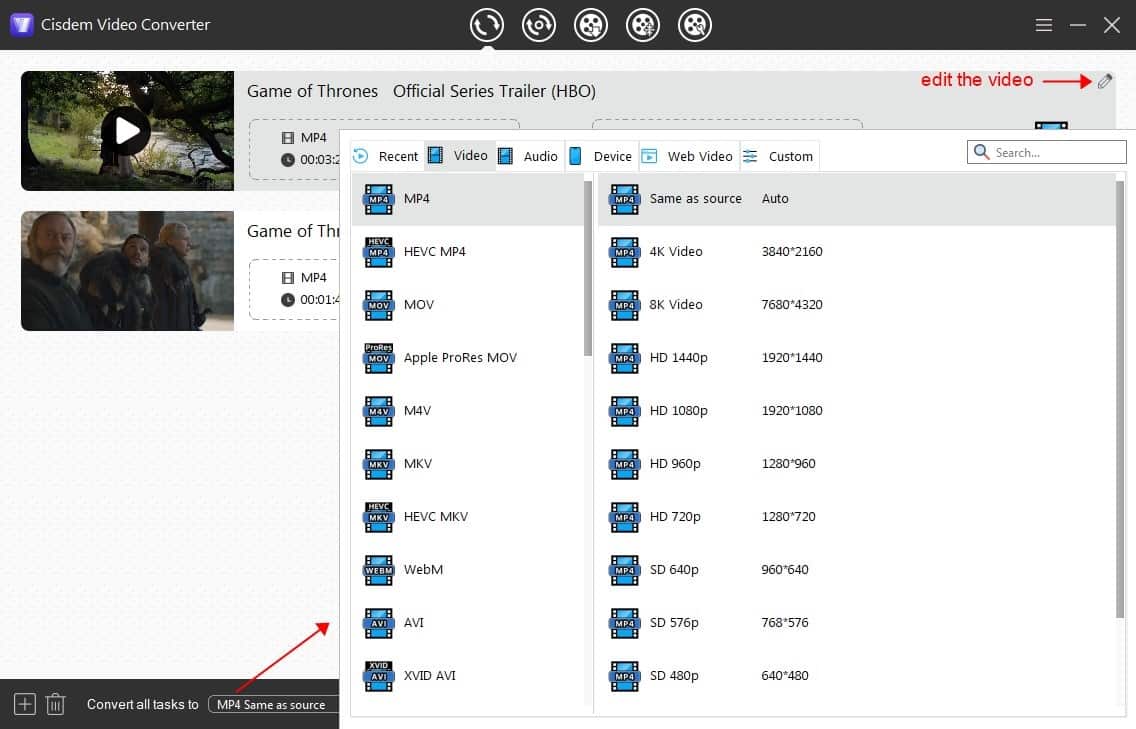Select the Custom format tab
1136x729 pixels.
pos(779,156)
